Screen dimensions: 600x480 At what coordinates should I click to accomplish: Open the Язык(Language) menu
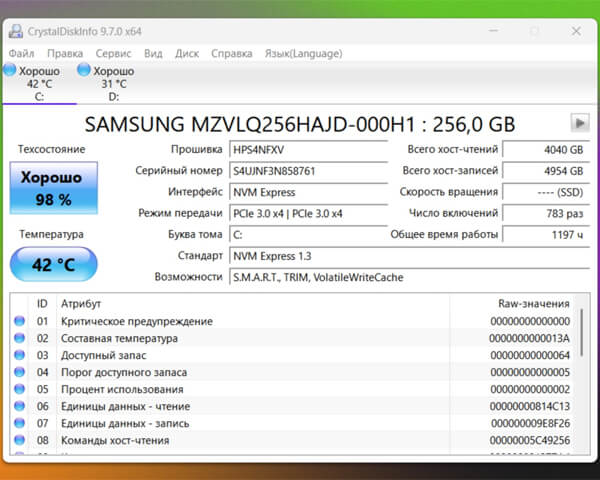click(x=303, y=53)
